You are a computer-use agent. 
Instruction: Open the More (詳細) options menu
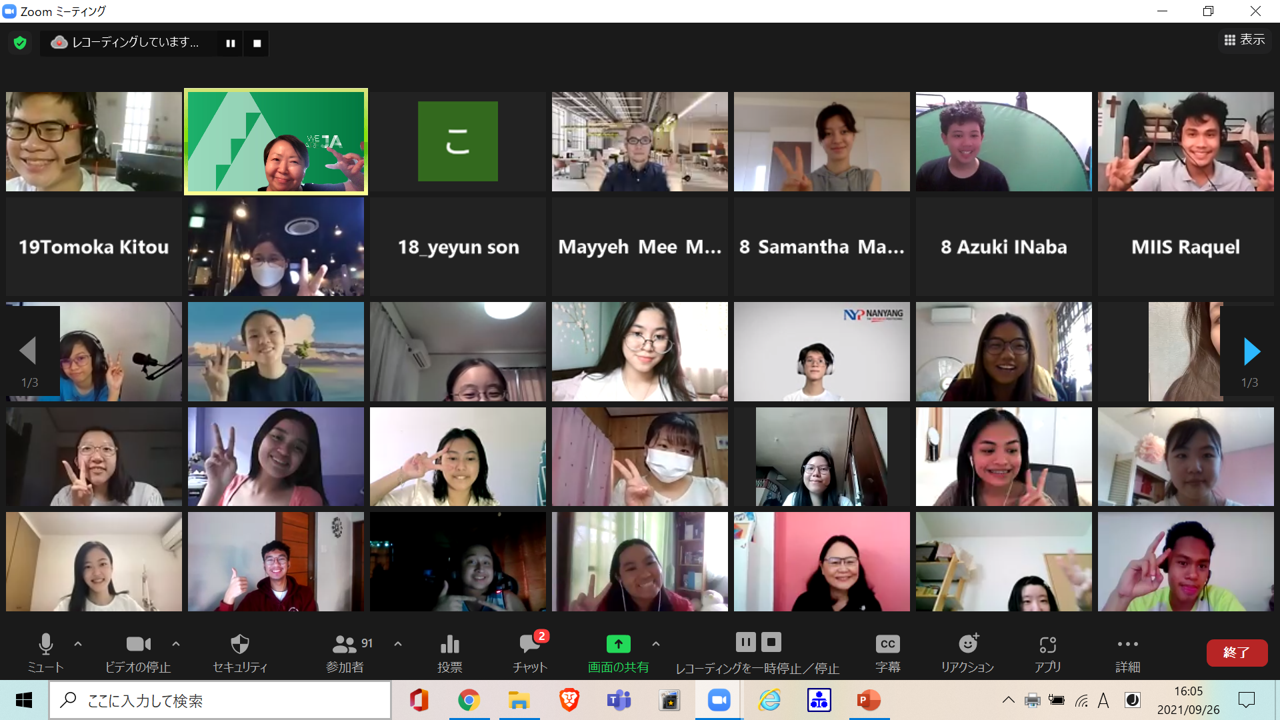(x=1127, y=652)
